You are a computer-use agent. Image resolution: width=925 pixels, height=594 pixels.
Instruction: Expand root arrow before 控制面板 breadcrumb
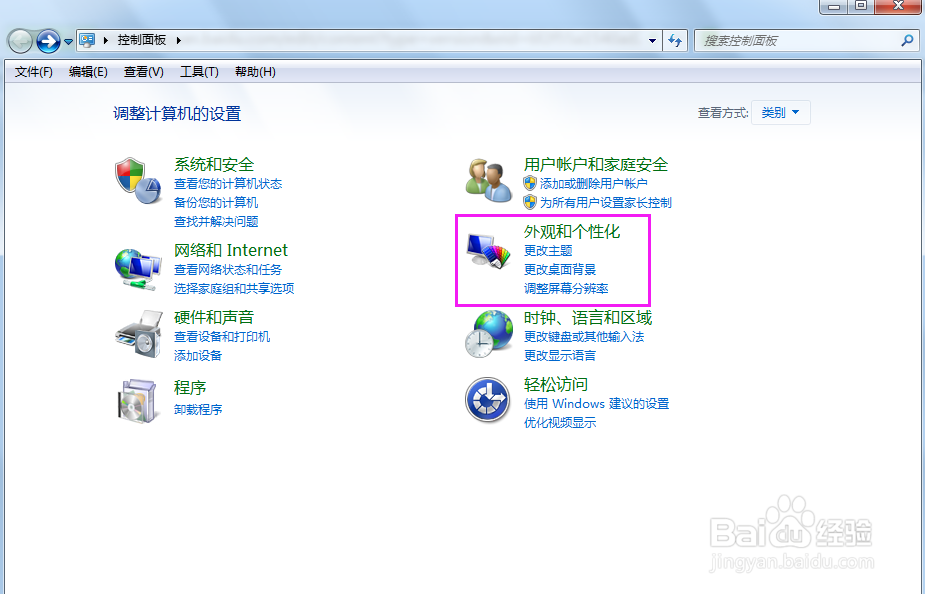pyautogui.click(x=106, y=40)
